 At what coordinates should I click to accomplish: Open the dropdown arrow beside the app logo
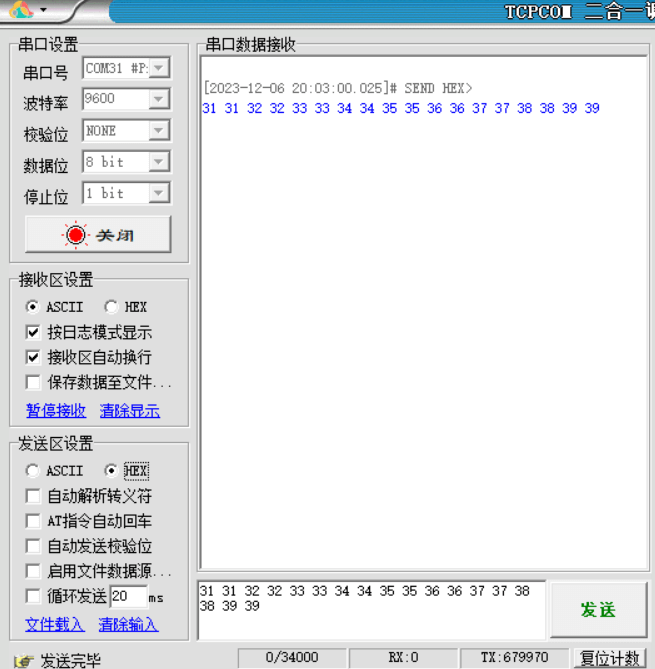click(44, 9)
